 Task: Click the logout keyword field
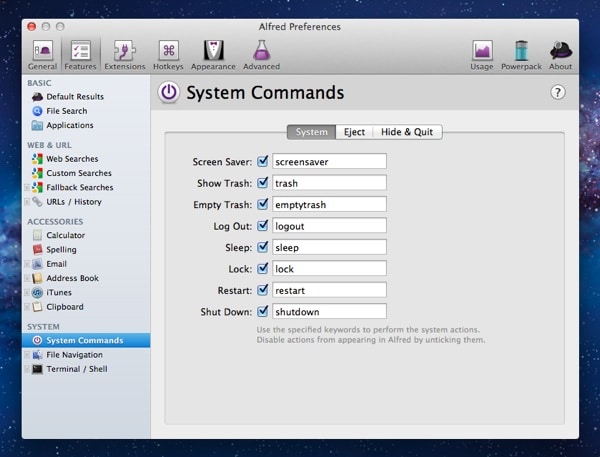click(329, 226)
